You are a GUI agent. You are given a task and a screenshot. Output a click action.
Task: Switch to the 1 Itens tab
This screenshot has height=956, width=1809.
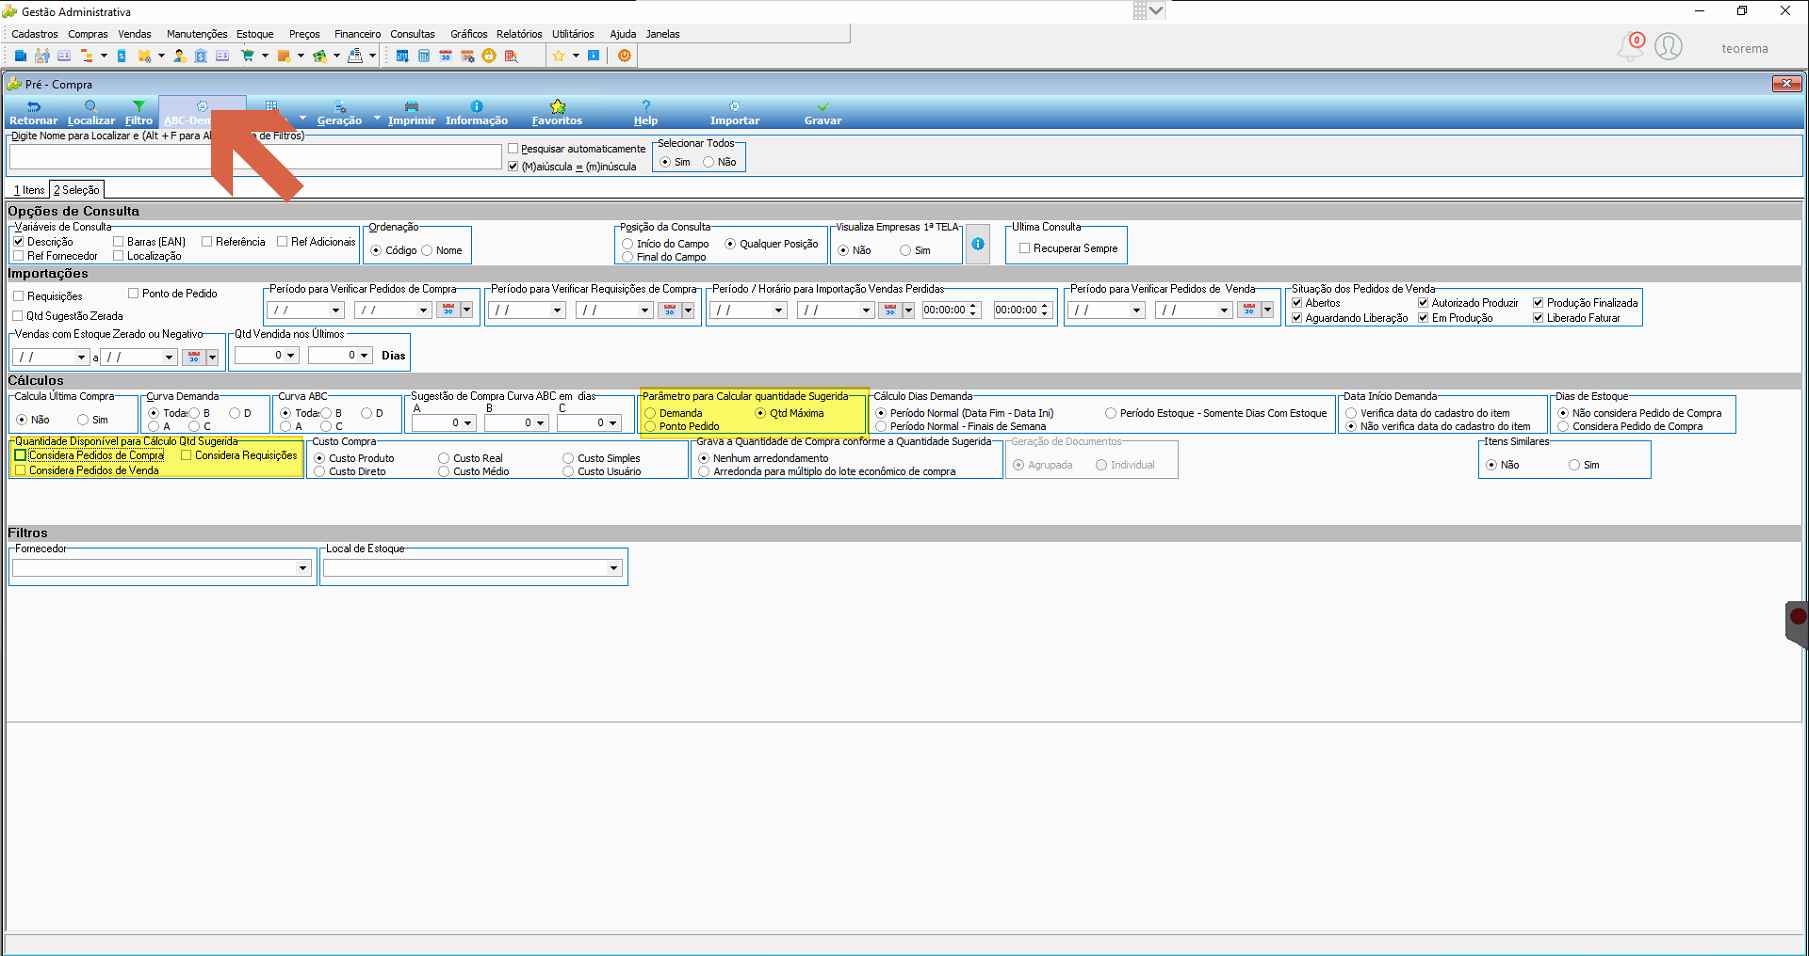[29, 190]
